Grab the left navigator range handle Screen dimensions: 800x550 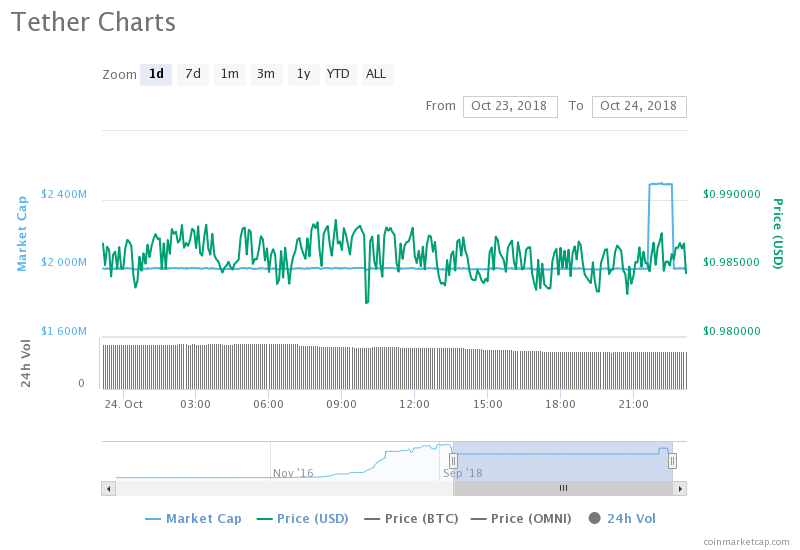click(453, 461)
